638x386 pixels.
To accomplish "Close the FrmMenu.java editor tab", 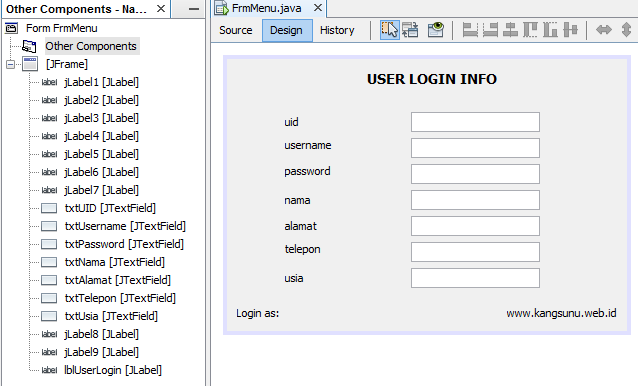I will pos(318,8).
